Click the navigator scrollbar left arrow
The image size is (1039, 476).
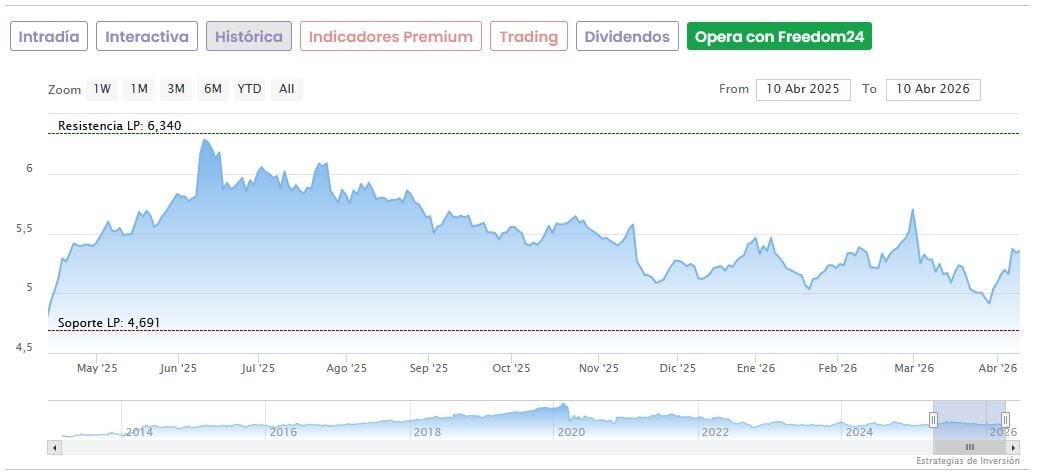coord(54,447)
